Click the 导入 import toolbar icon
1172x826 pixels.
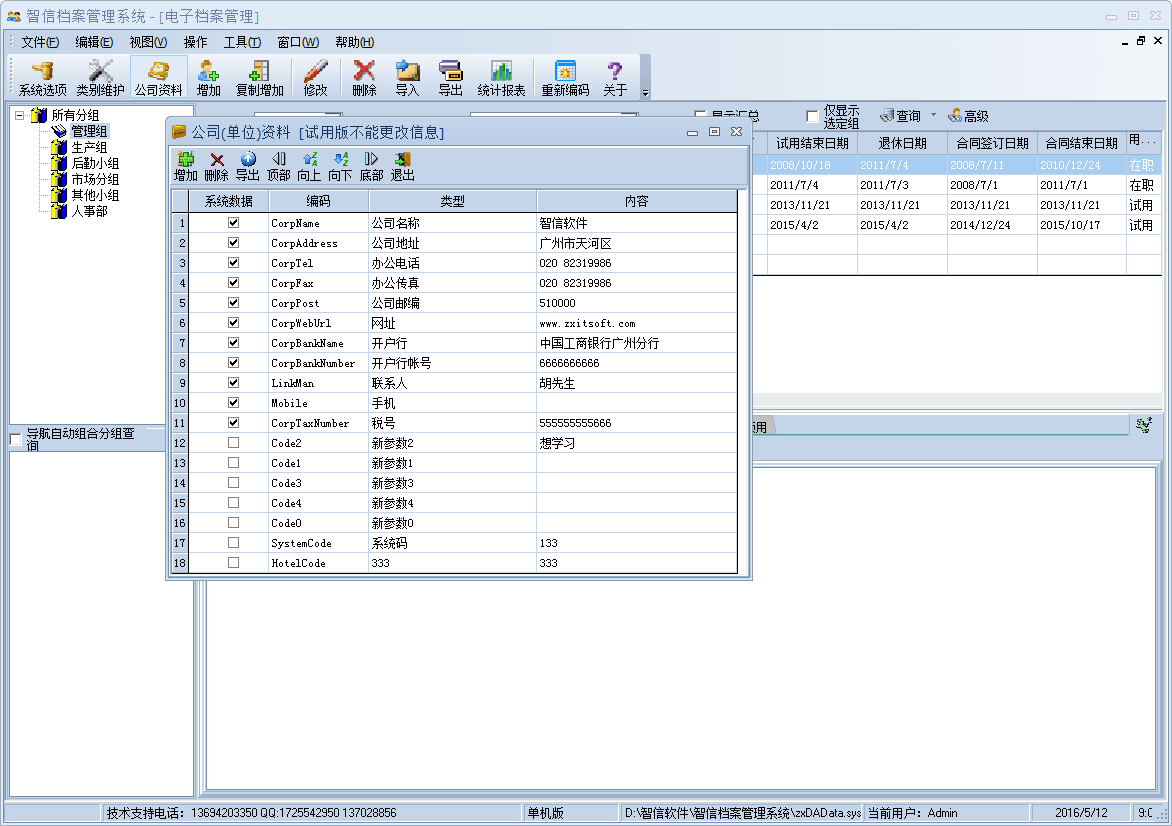[407, 78]
